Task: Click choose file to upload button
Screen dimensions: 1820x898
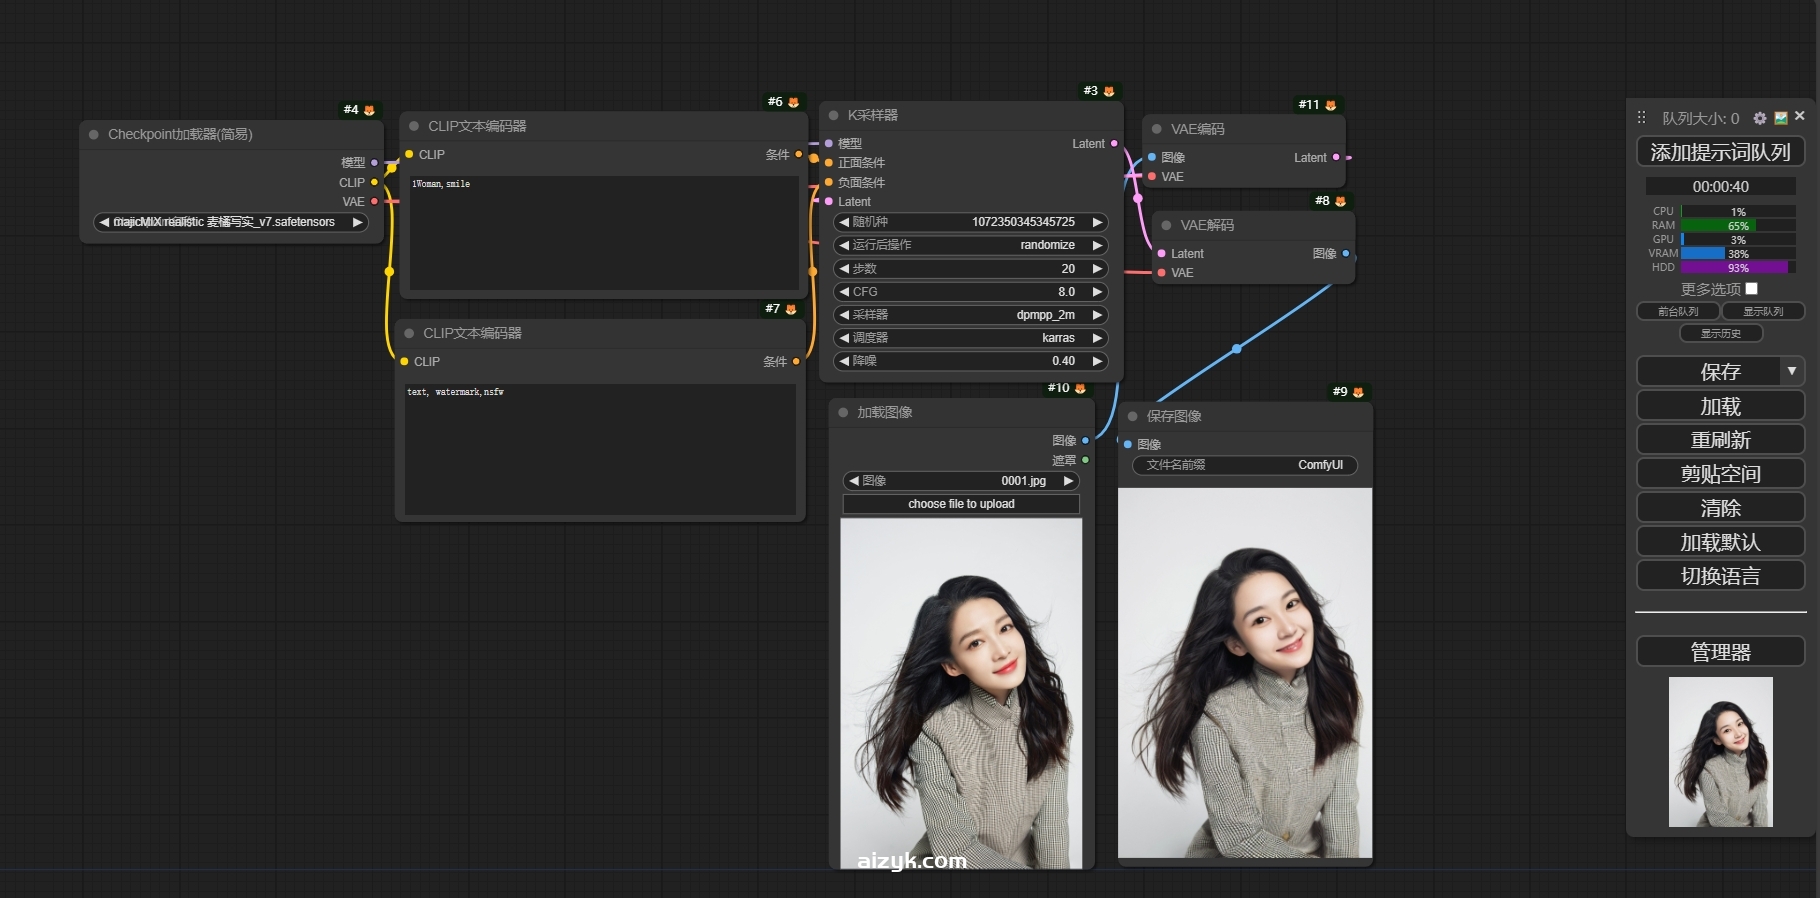Action: 961,504
